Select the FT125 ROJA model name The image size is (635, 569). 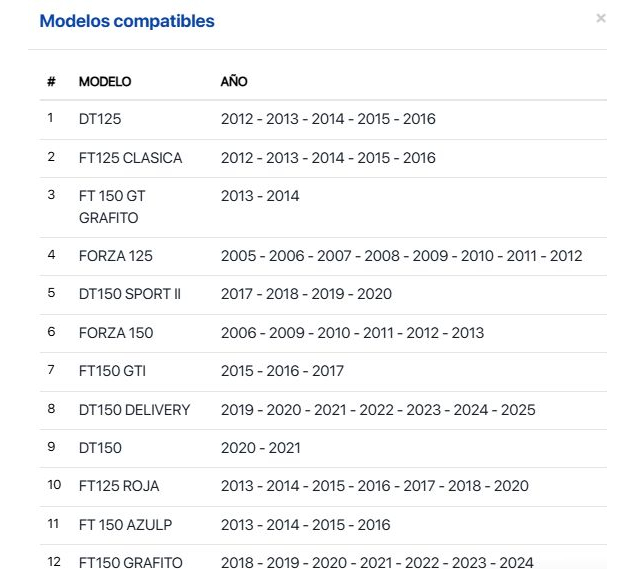pos(119,486)
